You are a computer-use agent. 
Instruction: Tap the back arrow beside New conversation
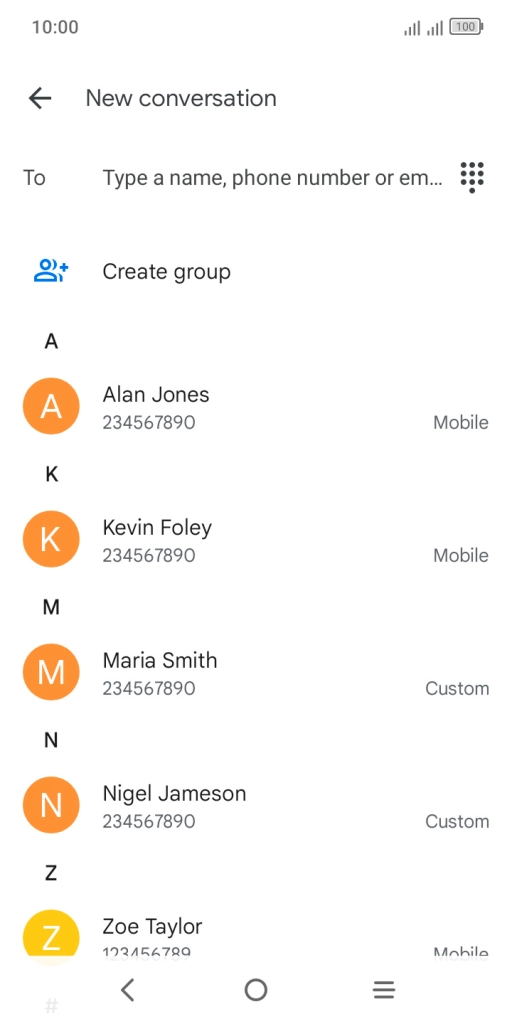point(40,99)
